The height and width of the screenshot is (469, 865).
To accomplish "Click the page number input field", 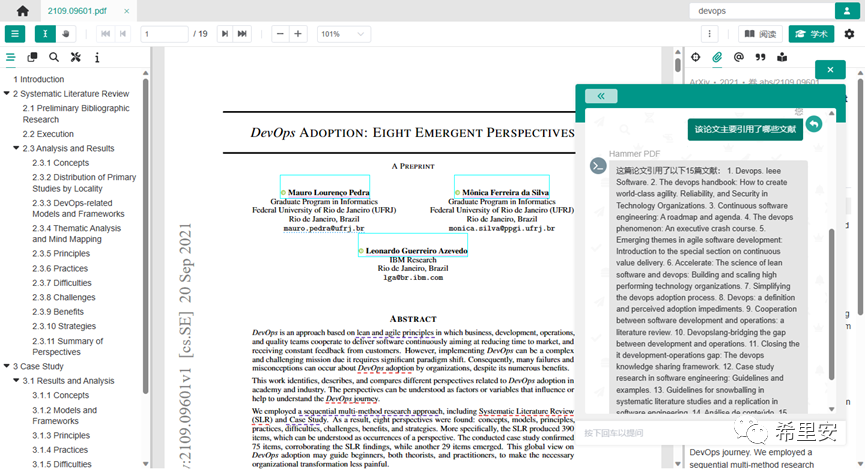I will point(164,34).
